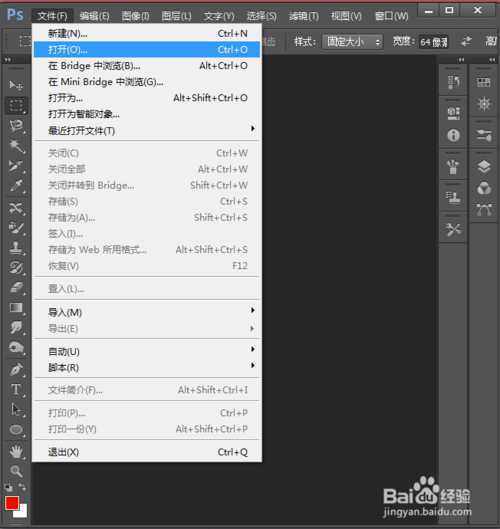Choose 打开为智能对象...

pyautogui.click(x=146, y=114)
